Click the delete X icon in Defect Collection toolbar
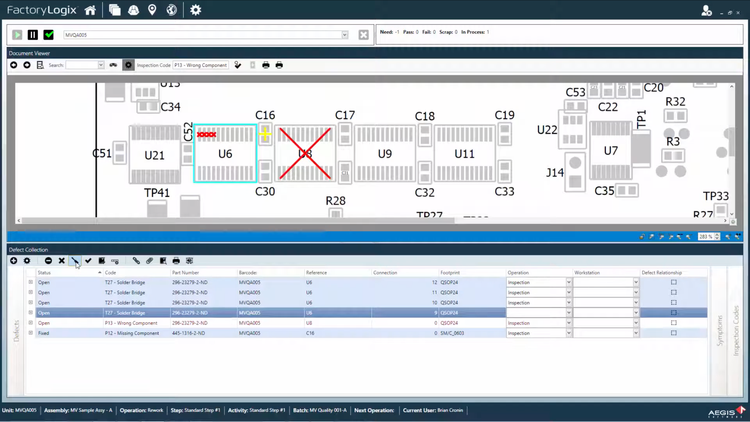750x422 pixels. (x=61, y=261)
